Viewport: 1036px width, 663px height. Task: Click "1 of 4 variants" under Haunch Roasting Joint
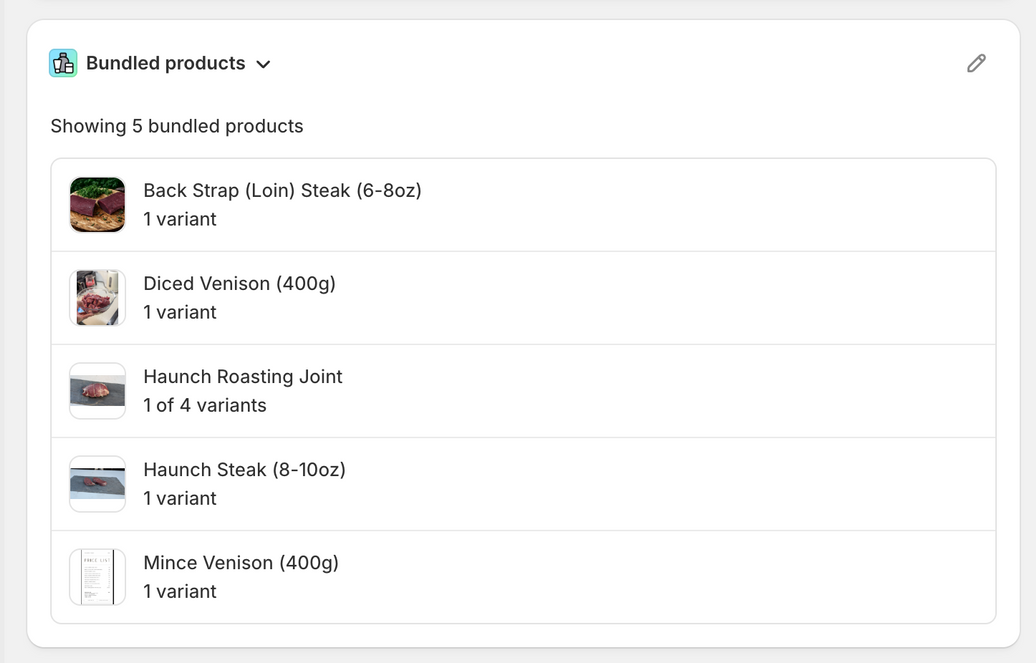(205, 405)
